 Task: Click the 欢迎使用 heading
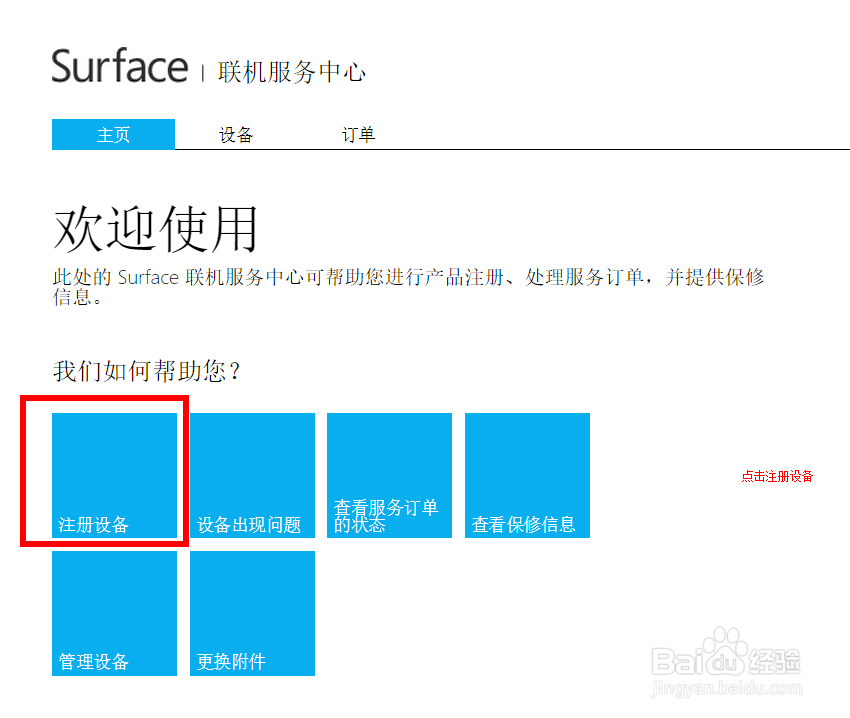155,229
